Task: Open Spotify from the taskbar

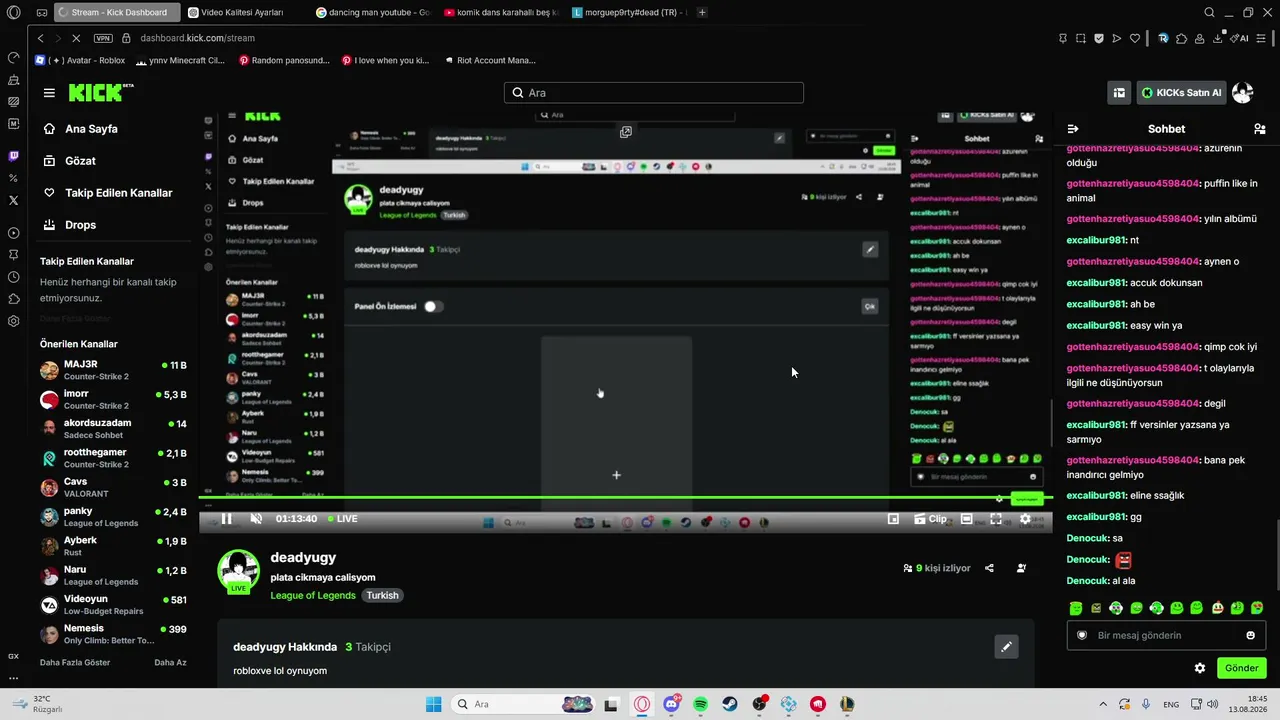Action: click(x=701, y=704)
